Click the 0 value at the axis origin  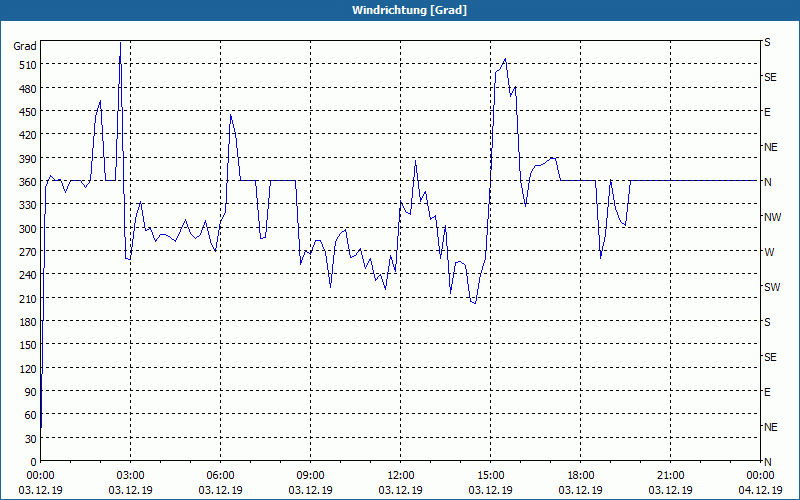[33, 462]
